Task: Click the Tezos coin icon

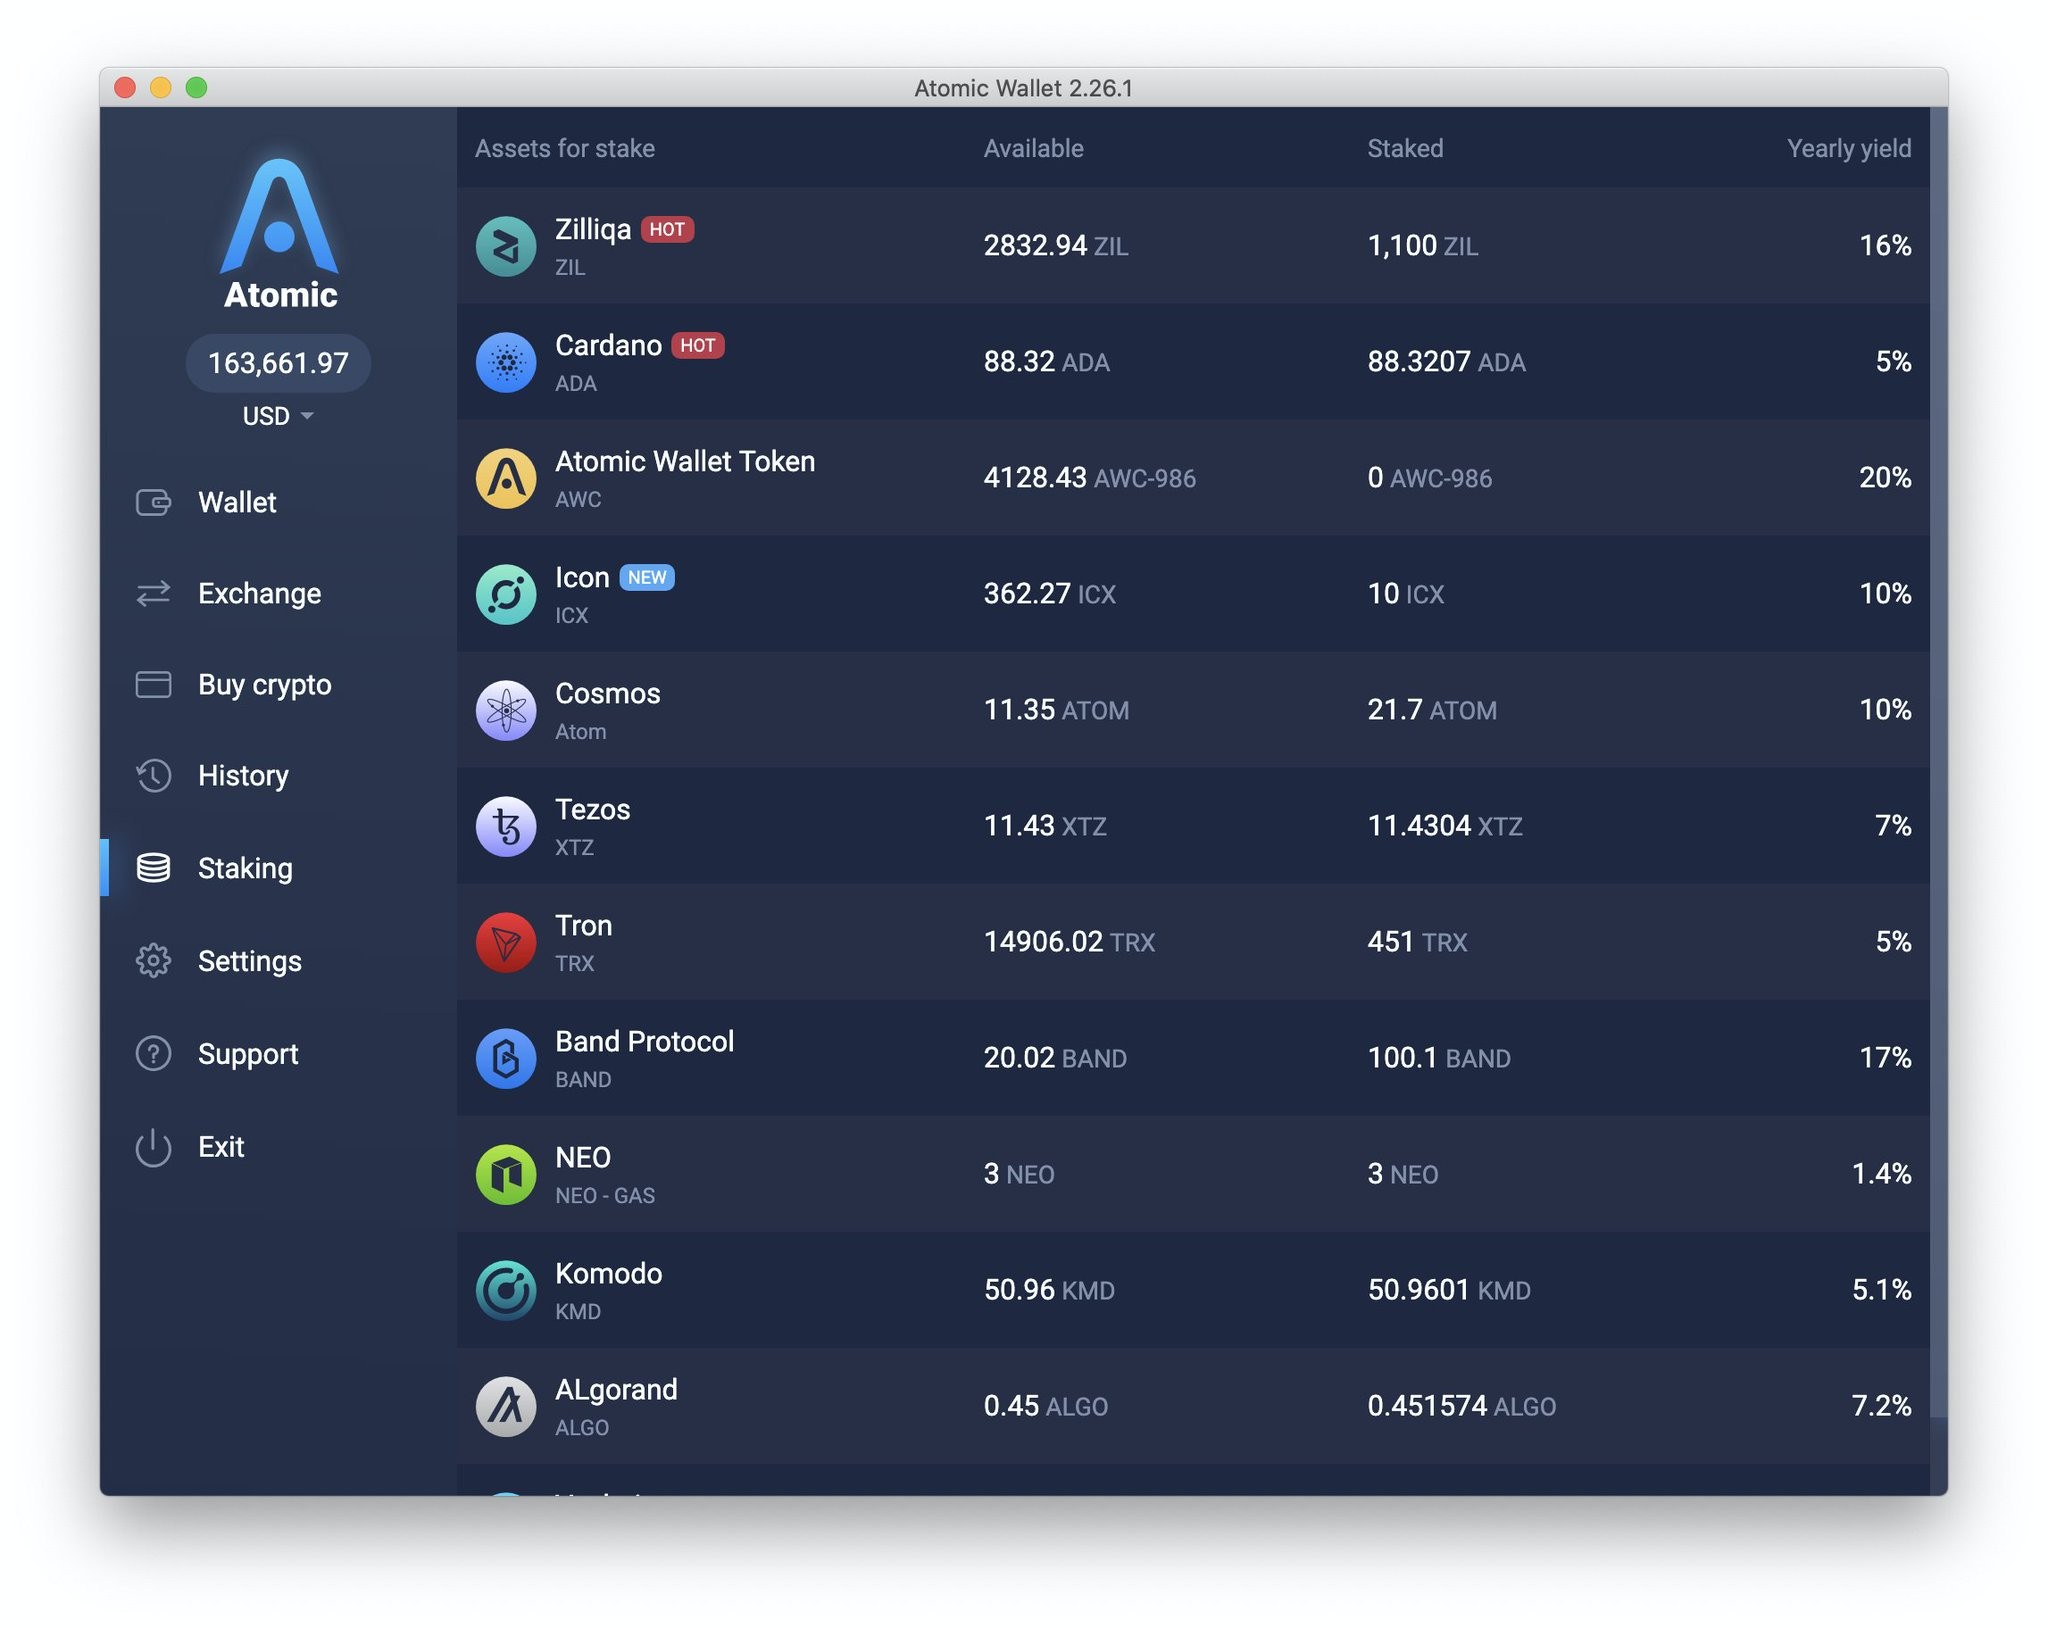Action: (506, 826)
